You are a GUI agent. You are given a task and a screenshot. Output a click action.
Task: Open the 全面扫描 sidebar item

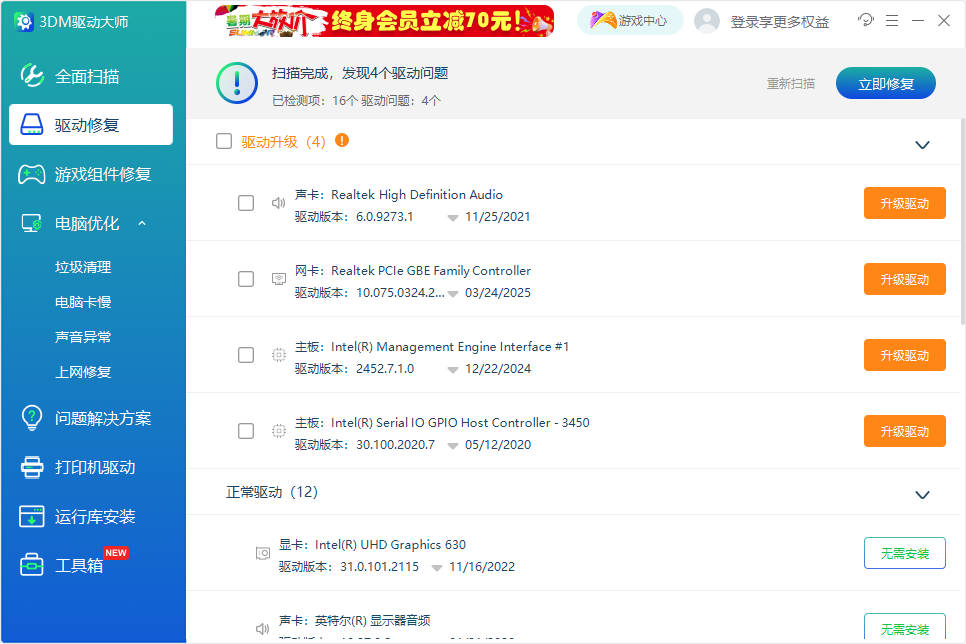pyautogui.click(x=91, y=76)
